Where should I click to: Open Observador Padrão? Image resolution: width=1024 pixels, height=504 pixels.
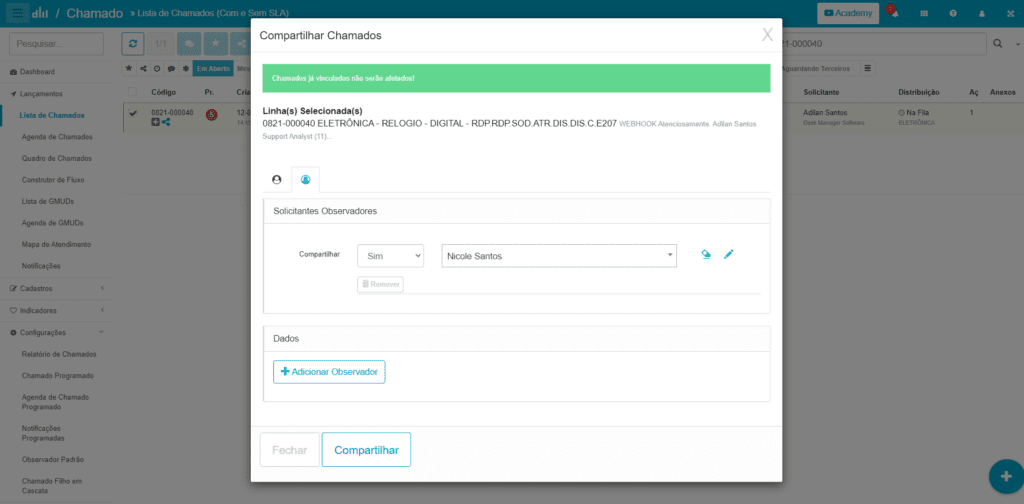pyautogui.click(x=53, y=459)
